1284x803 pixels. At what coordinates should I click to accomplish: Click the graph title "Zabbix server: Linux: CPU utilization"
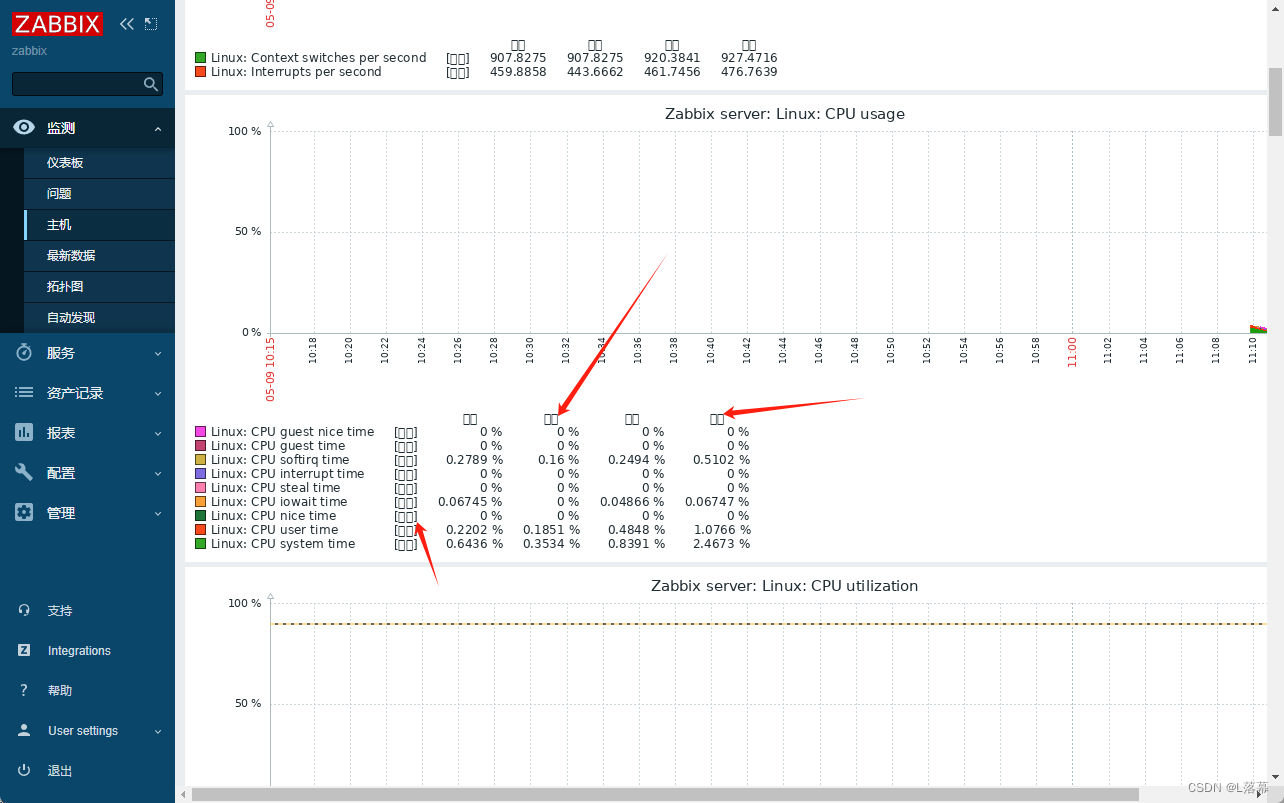[x=785, y=586]
